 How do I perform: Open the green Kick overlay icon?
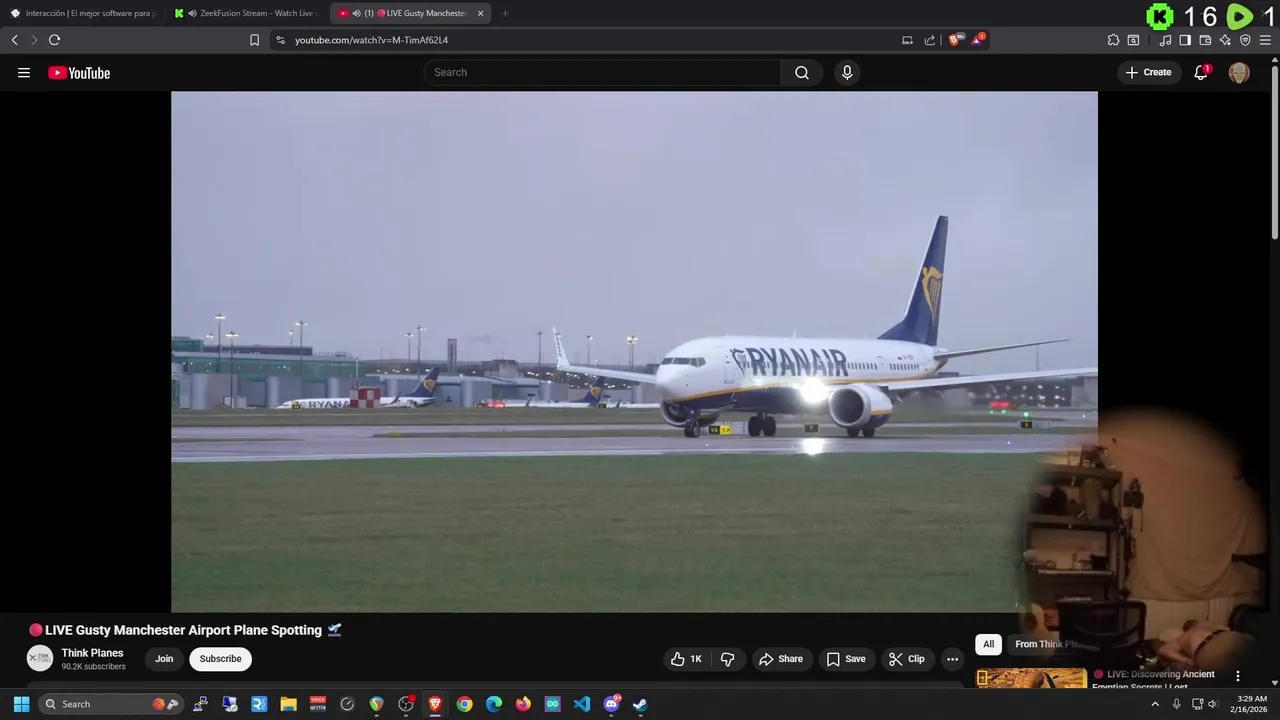(x=1160, y=16)
